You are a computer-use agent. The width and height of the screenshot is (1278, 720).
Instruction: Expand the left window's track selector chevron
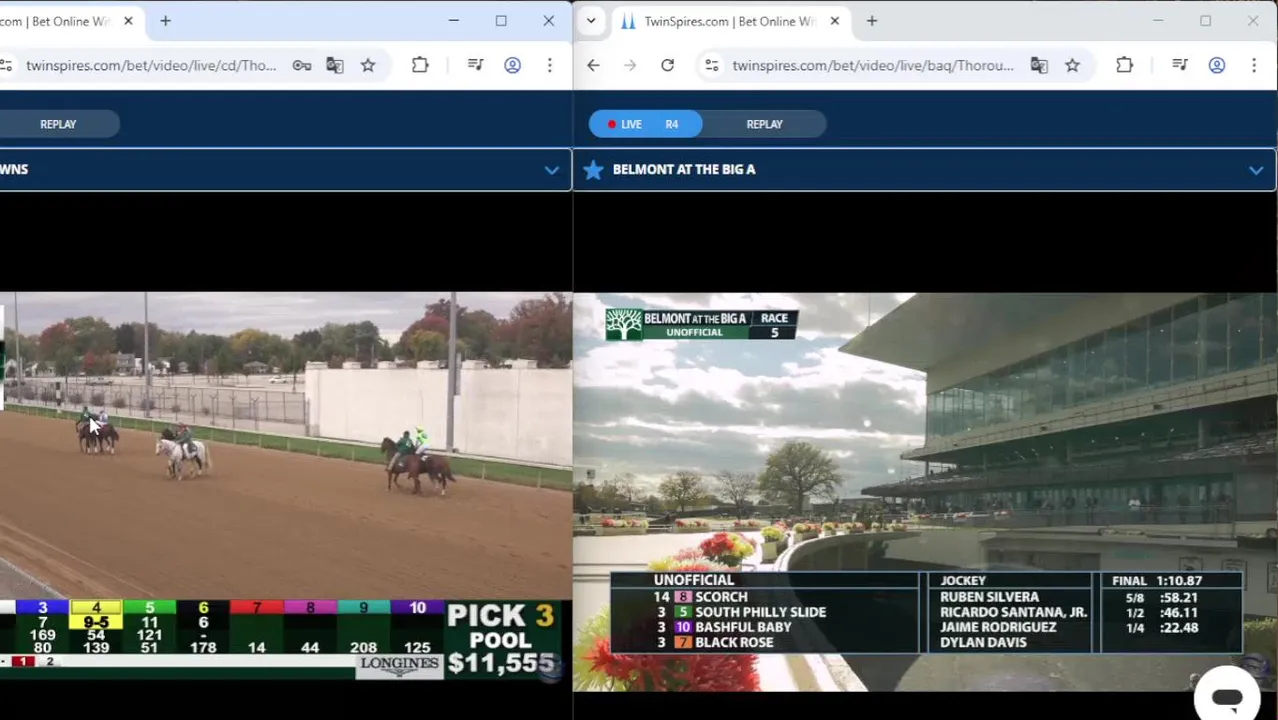551,170
